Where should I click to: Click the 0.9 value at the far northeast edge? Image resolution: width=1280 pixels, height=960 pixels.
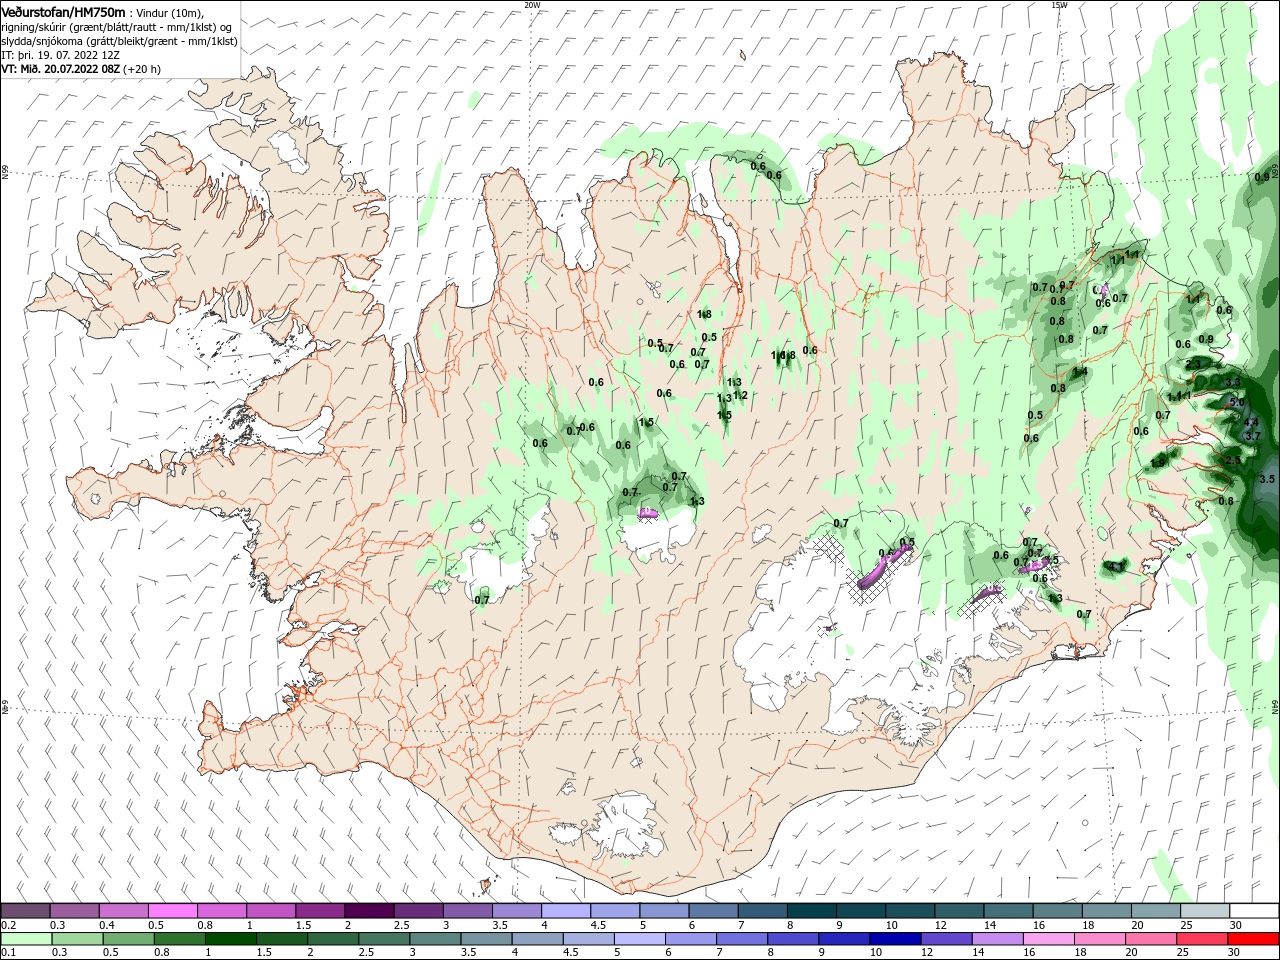(x=1262, y=177)
